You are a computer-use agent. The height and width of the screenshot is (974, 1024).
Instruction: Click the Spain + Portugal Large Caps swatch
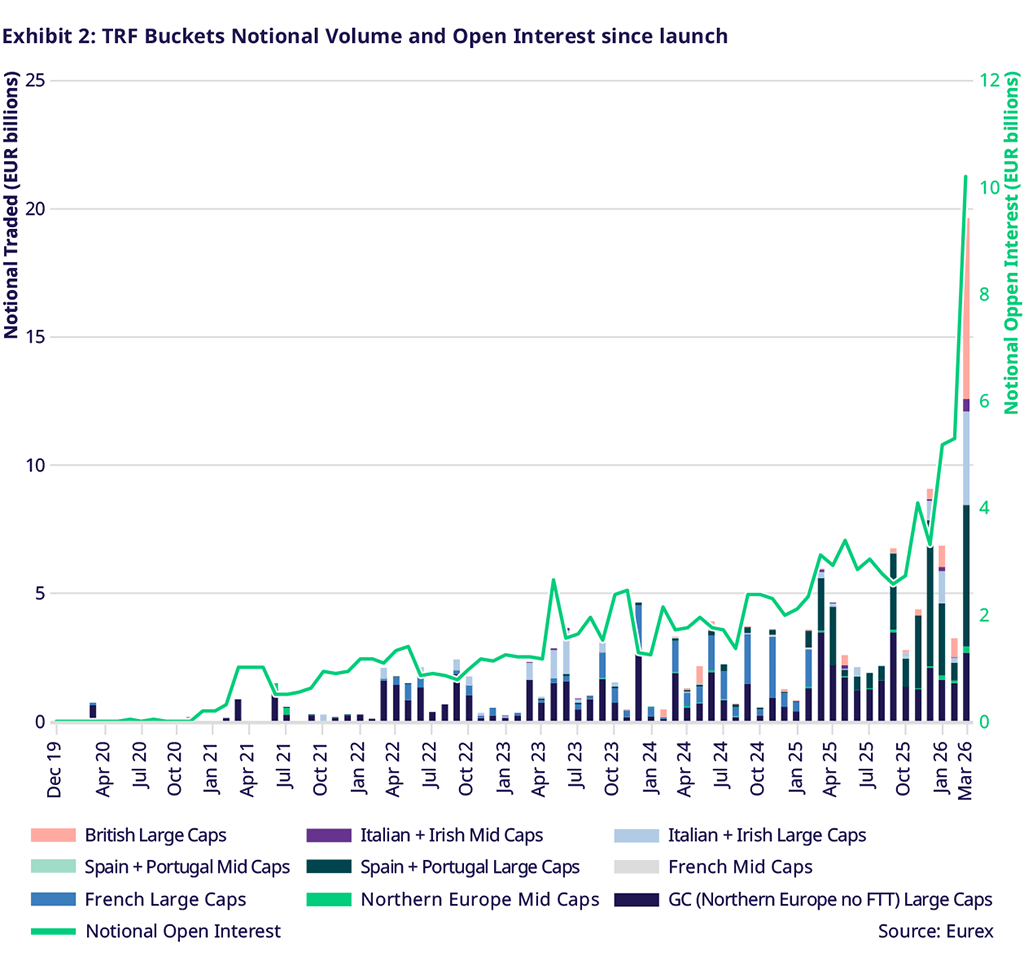point(328,867)
